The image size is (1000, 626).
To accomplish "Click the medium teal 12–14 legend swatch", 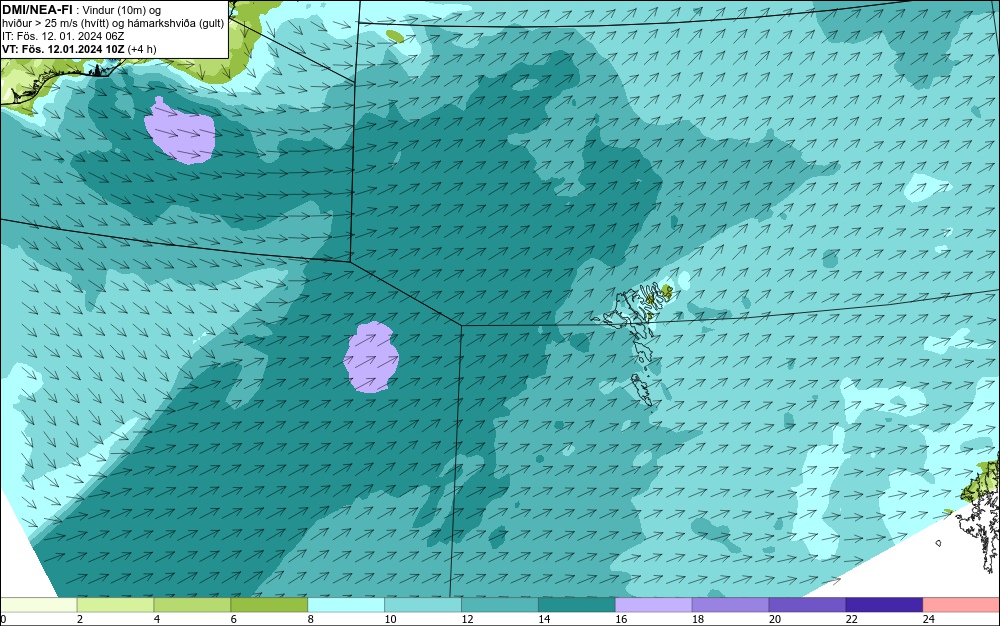I will [x=500, y=605].
